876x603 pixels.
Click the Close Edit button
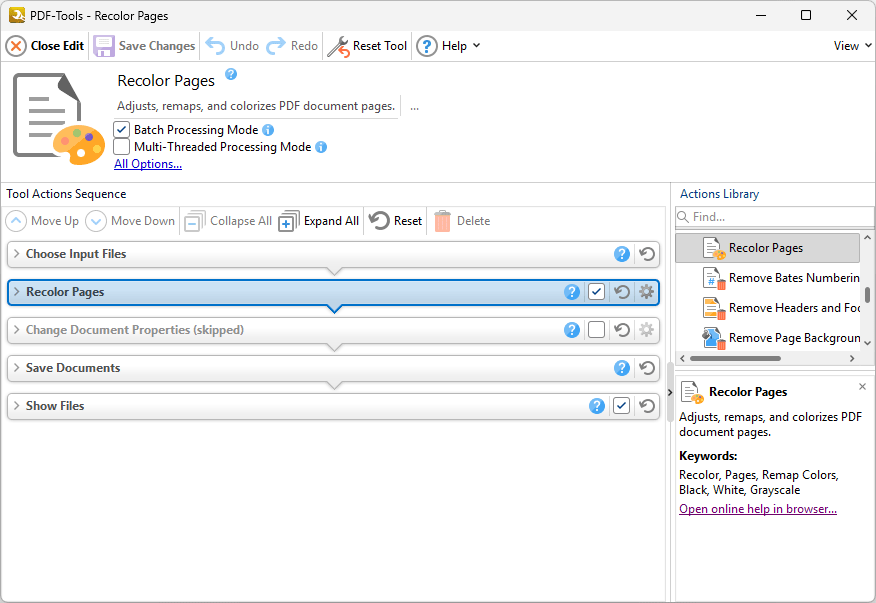(45, 46)
